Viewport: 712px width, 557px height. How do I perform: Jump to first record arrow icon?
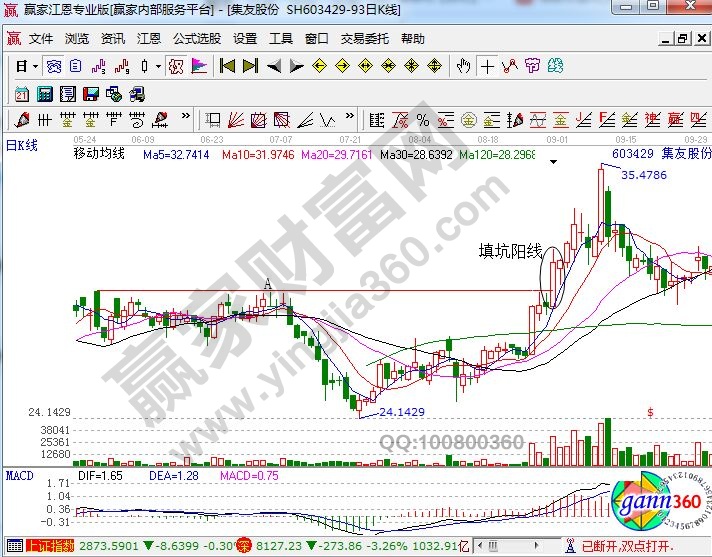227,66
